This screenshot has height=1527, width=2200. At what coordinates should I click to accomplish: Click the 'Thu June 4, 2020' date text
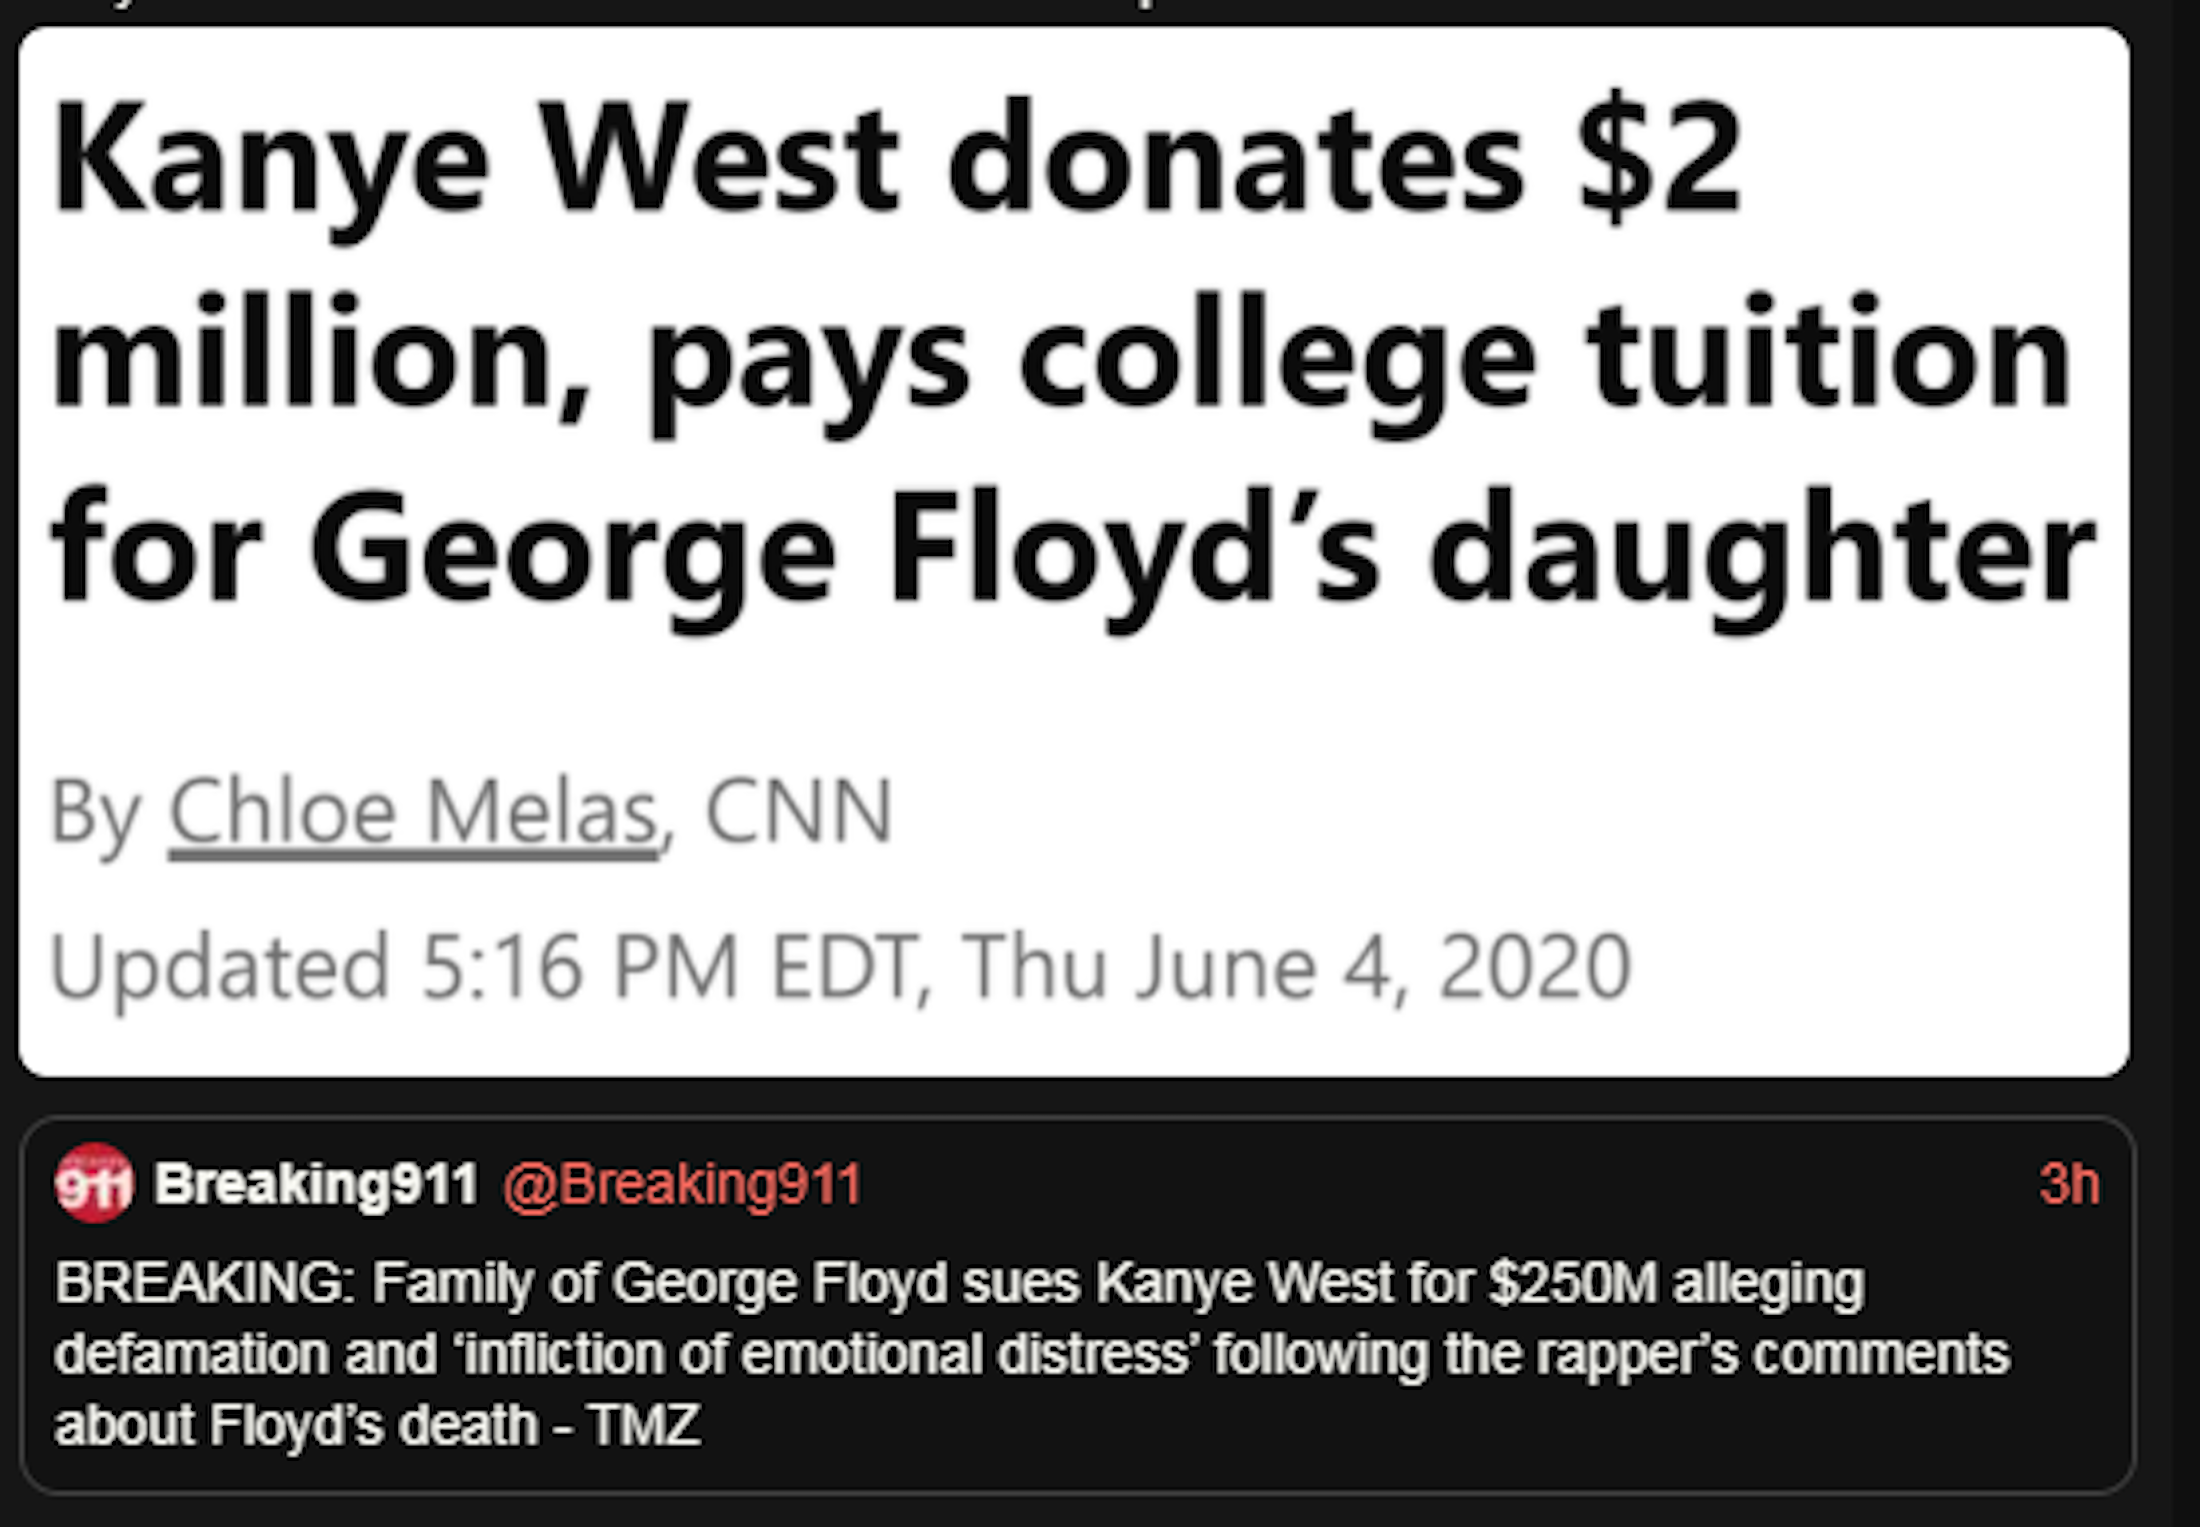point(1296,966)
